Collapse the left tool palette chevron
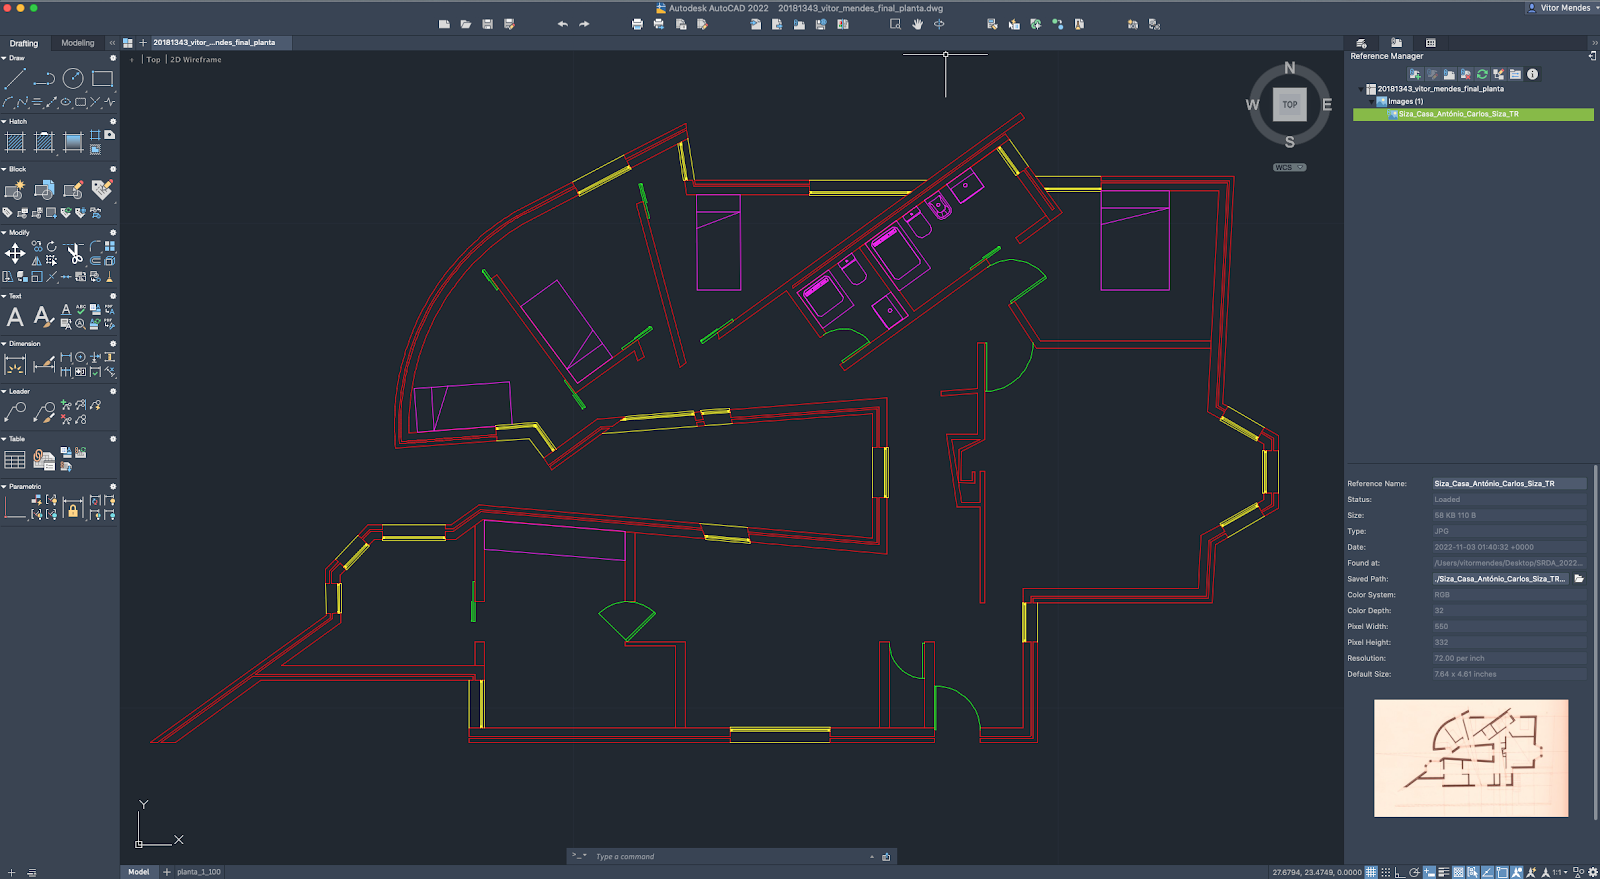1600x879 pixels. 112,43
